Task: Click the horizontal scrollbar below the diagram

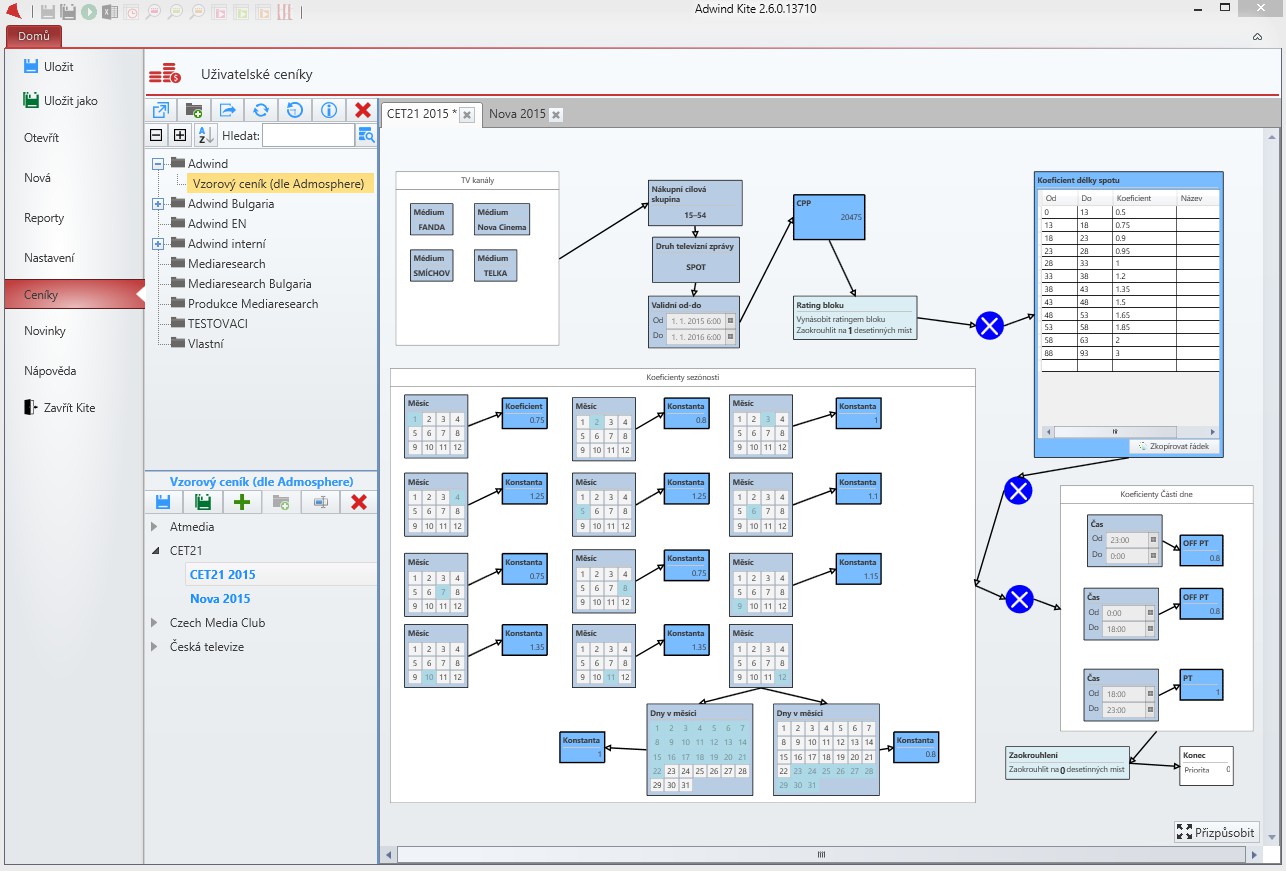Action: point(821,855)
